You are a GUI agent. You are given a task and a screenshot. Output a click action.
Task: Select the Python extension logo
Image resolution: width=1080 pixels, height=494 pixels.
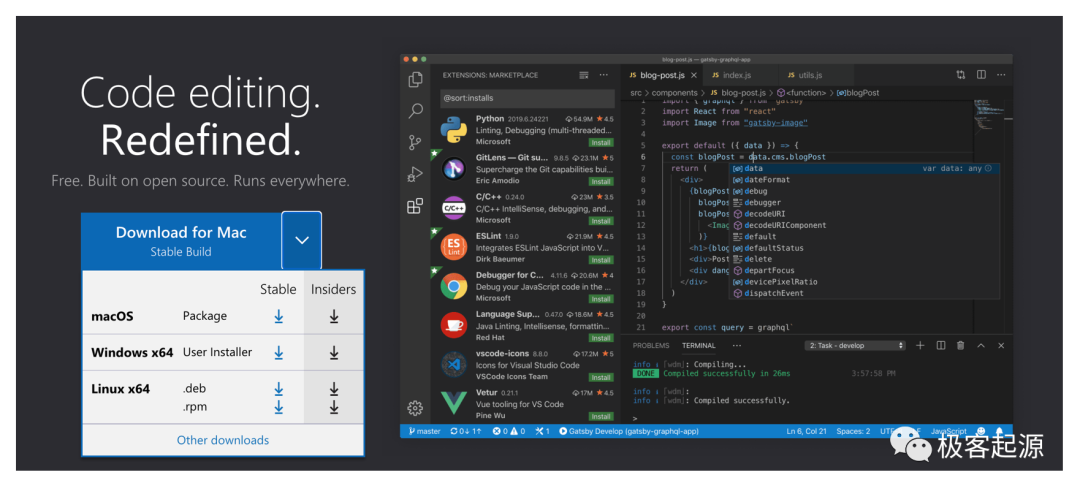point(454,130)
